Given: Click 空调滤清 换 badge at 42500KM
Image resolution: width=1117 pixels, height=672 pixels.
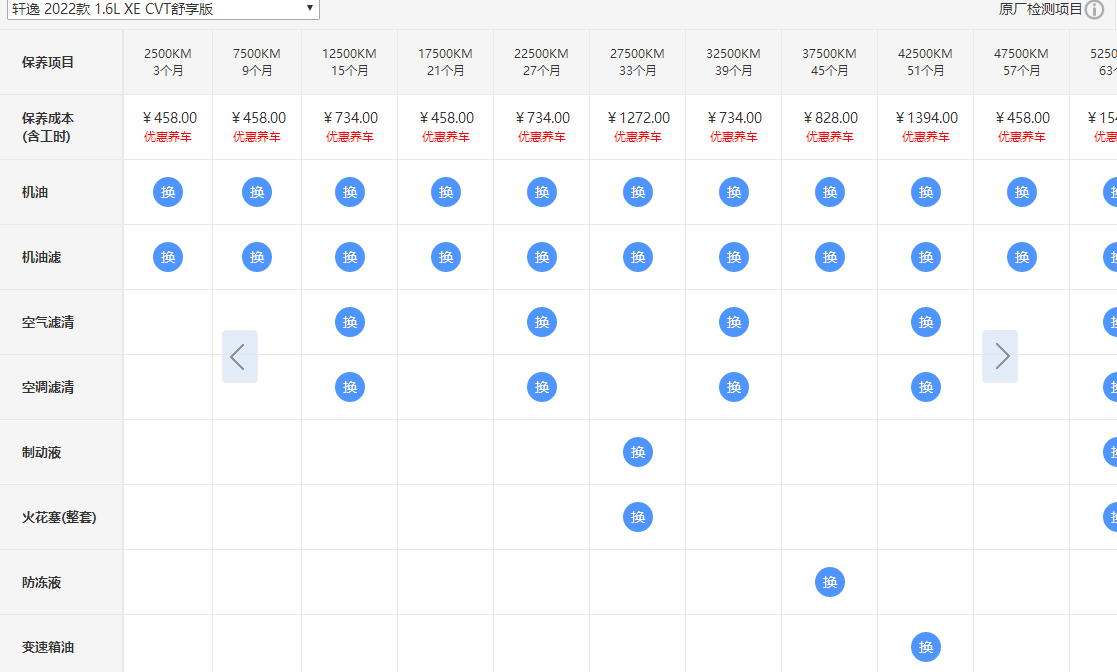Looking at the screenshot, I should pos(926,387).
